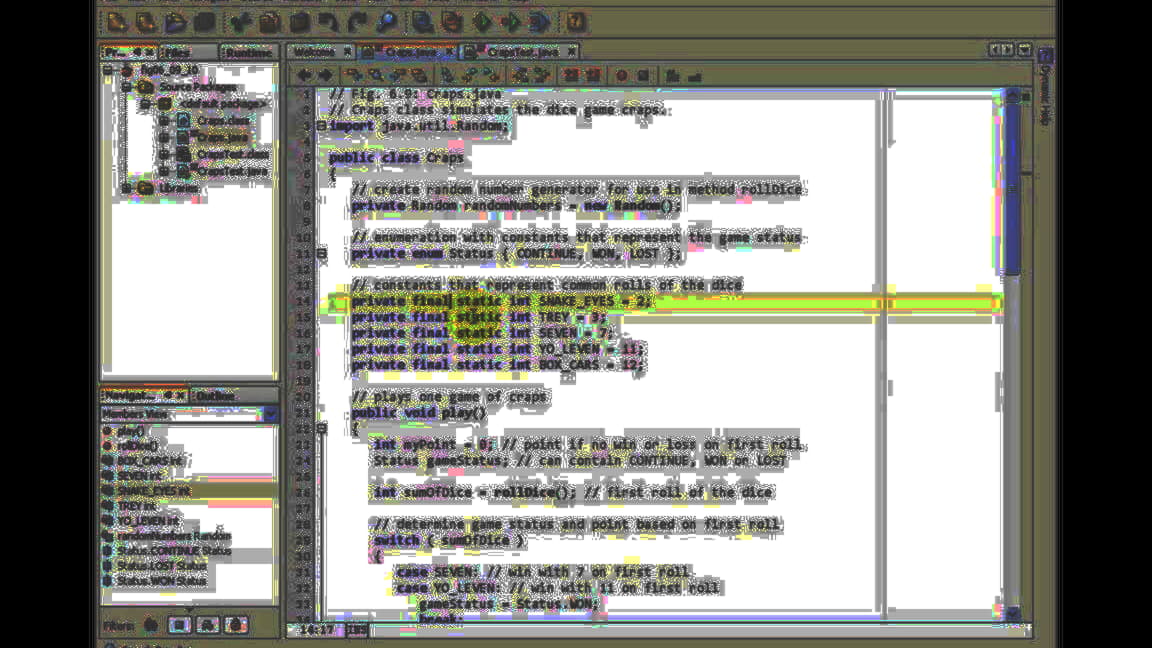This screenshot has width=1152, height=648.
Task: Toggle the last framed Navigator filter button
Action: tap(237, 625)
